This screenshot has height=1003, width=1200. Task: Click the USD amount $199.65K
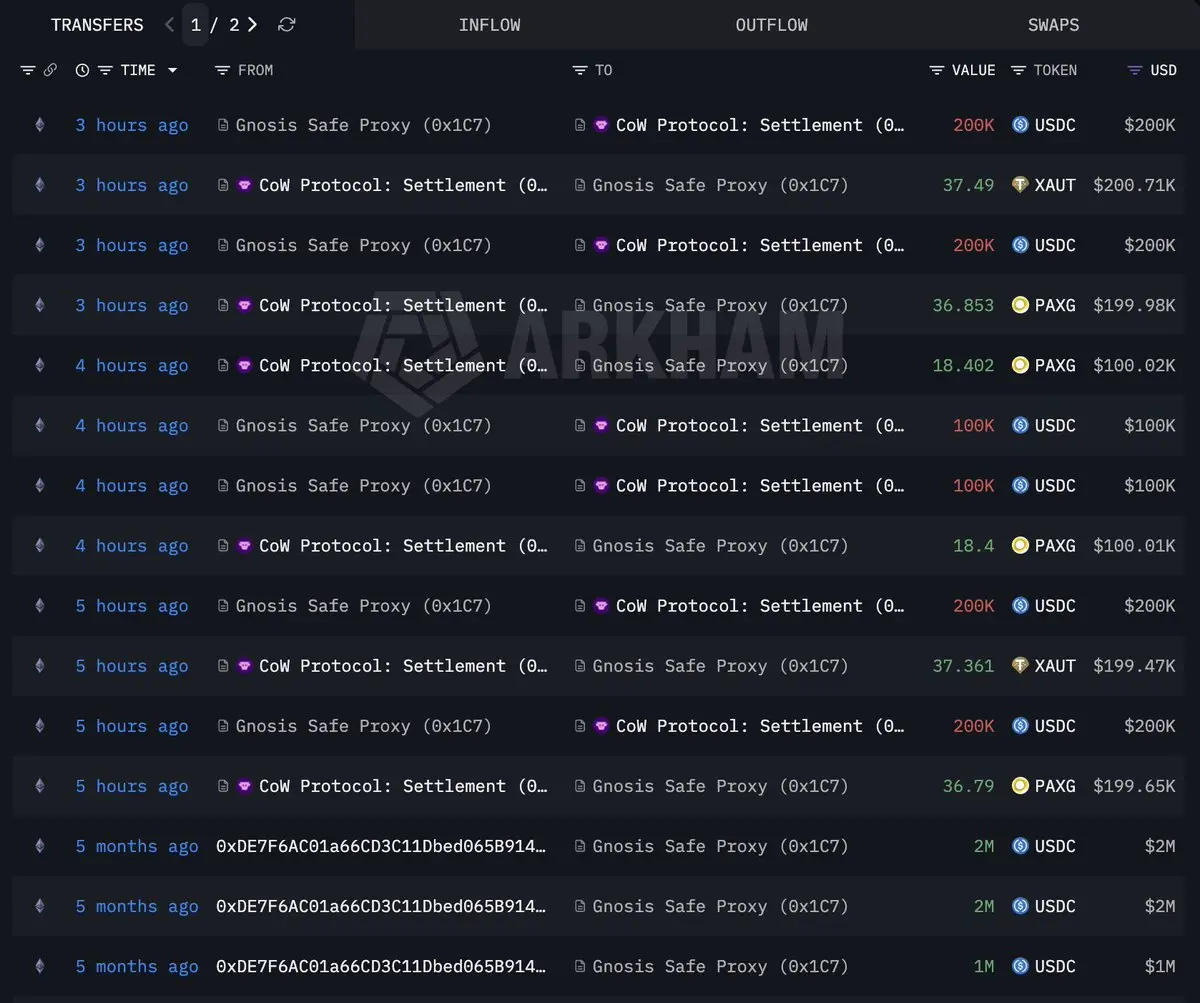[1134, 785]
